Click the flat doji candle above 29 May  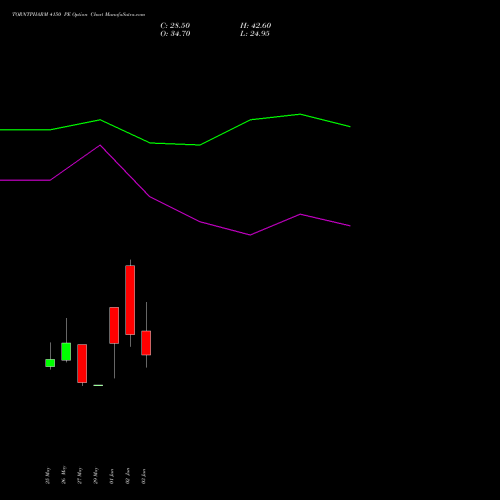pos(98,385)
